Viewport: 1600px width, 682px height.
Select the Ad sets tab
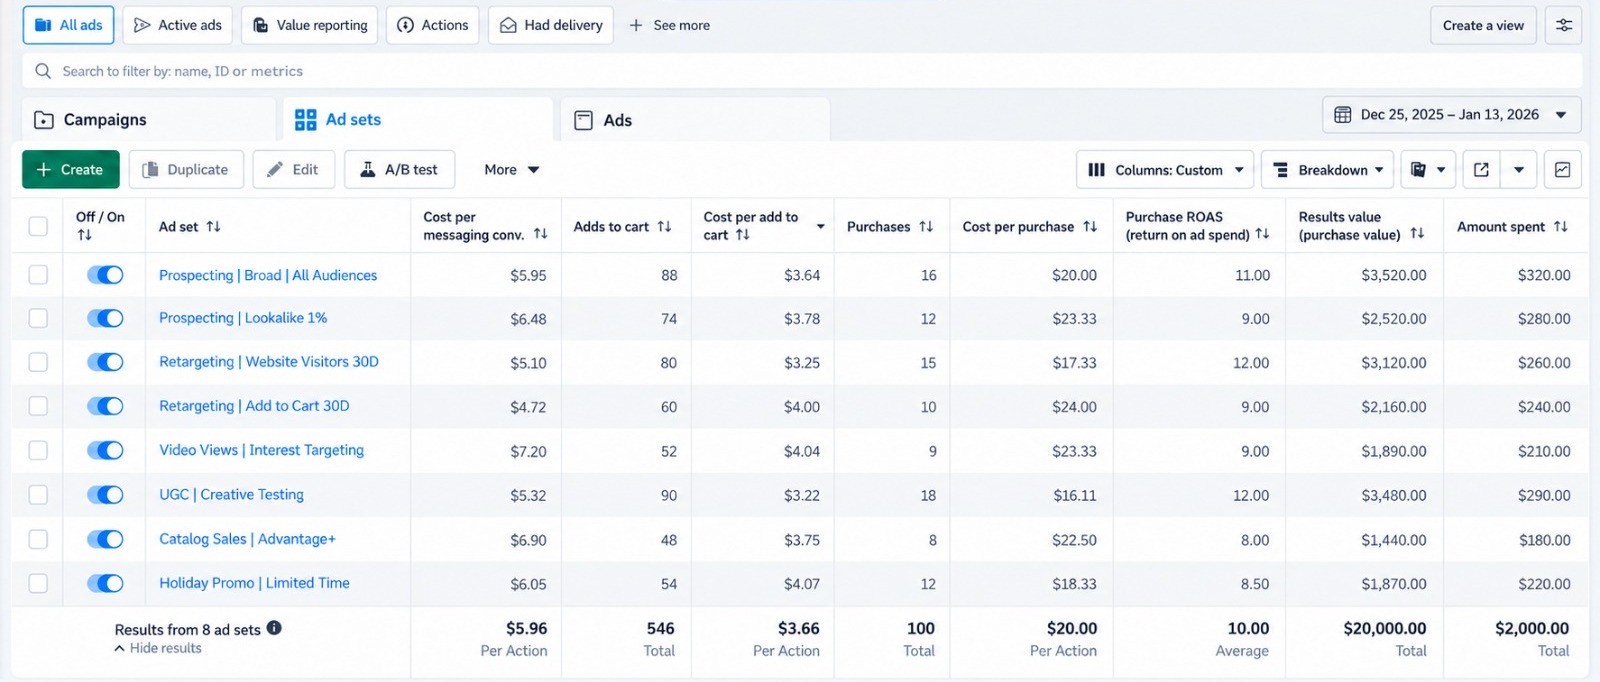coord(418,120)
